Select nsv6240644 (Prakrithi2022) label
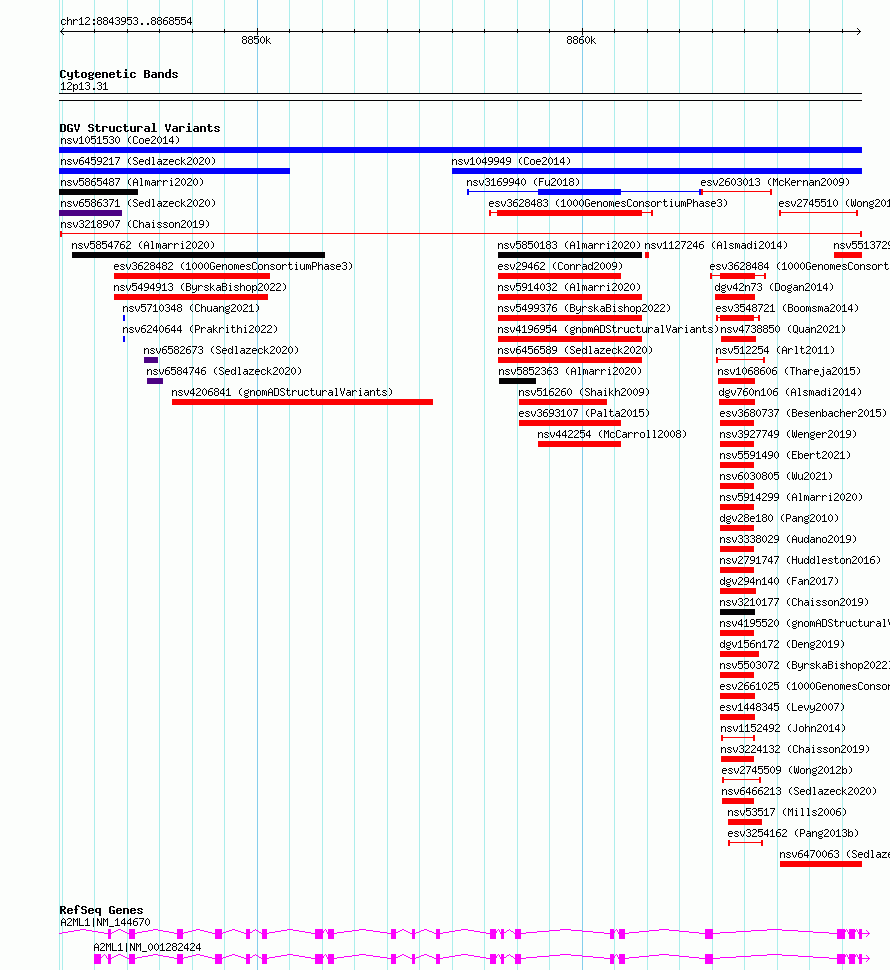The width and height of the screenshot is (890, 970). click(x=200, y=330)
